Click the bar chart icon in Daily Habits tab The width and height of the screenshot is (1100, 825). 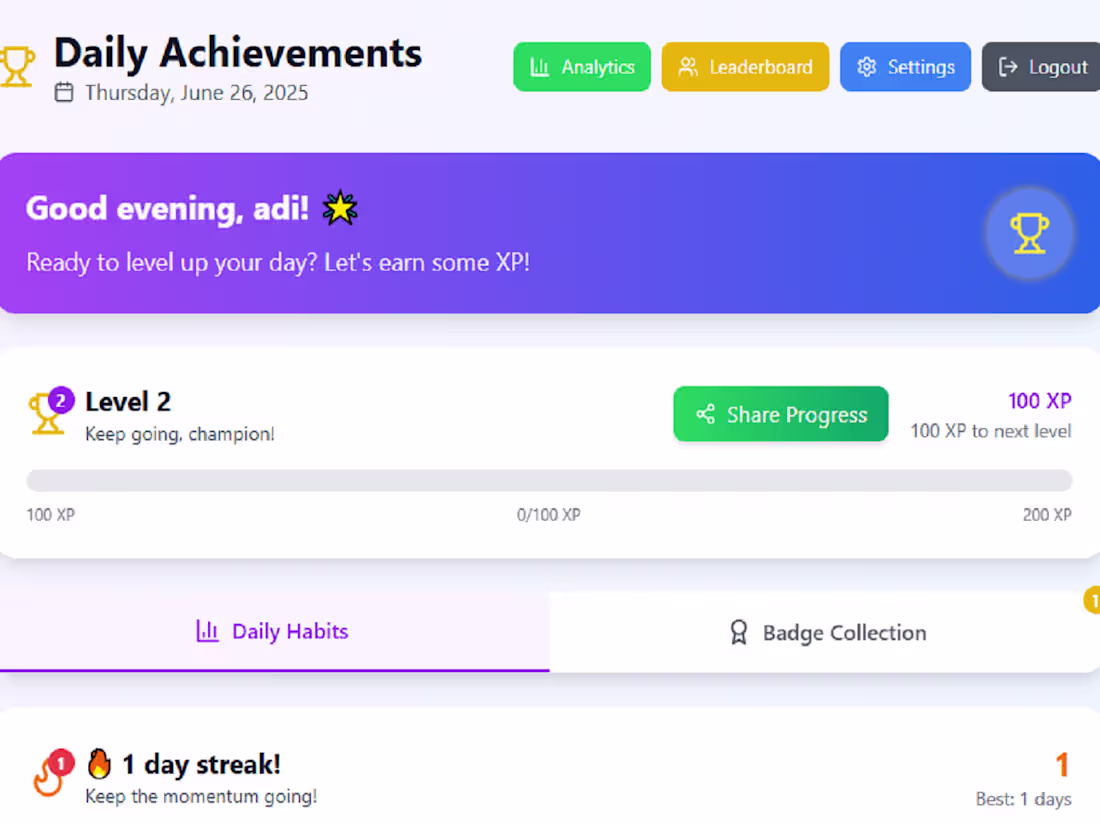(207, 631)
